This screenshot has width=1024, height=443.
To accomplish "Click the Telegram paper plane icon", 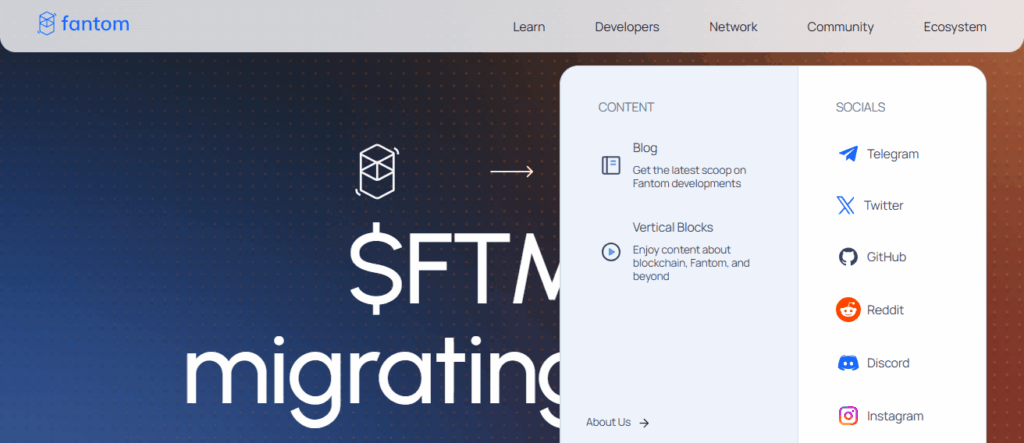I will [848, 154].
